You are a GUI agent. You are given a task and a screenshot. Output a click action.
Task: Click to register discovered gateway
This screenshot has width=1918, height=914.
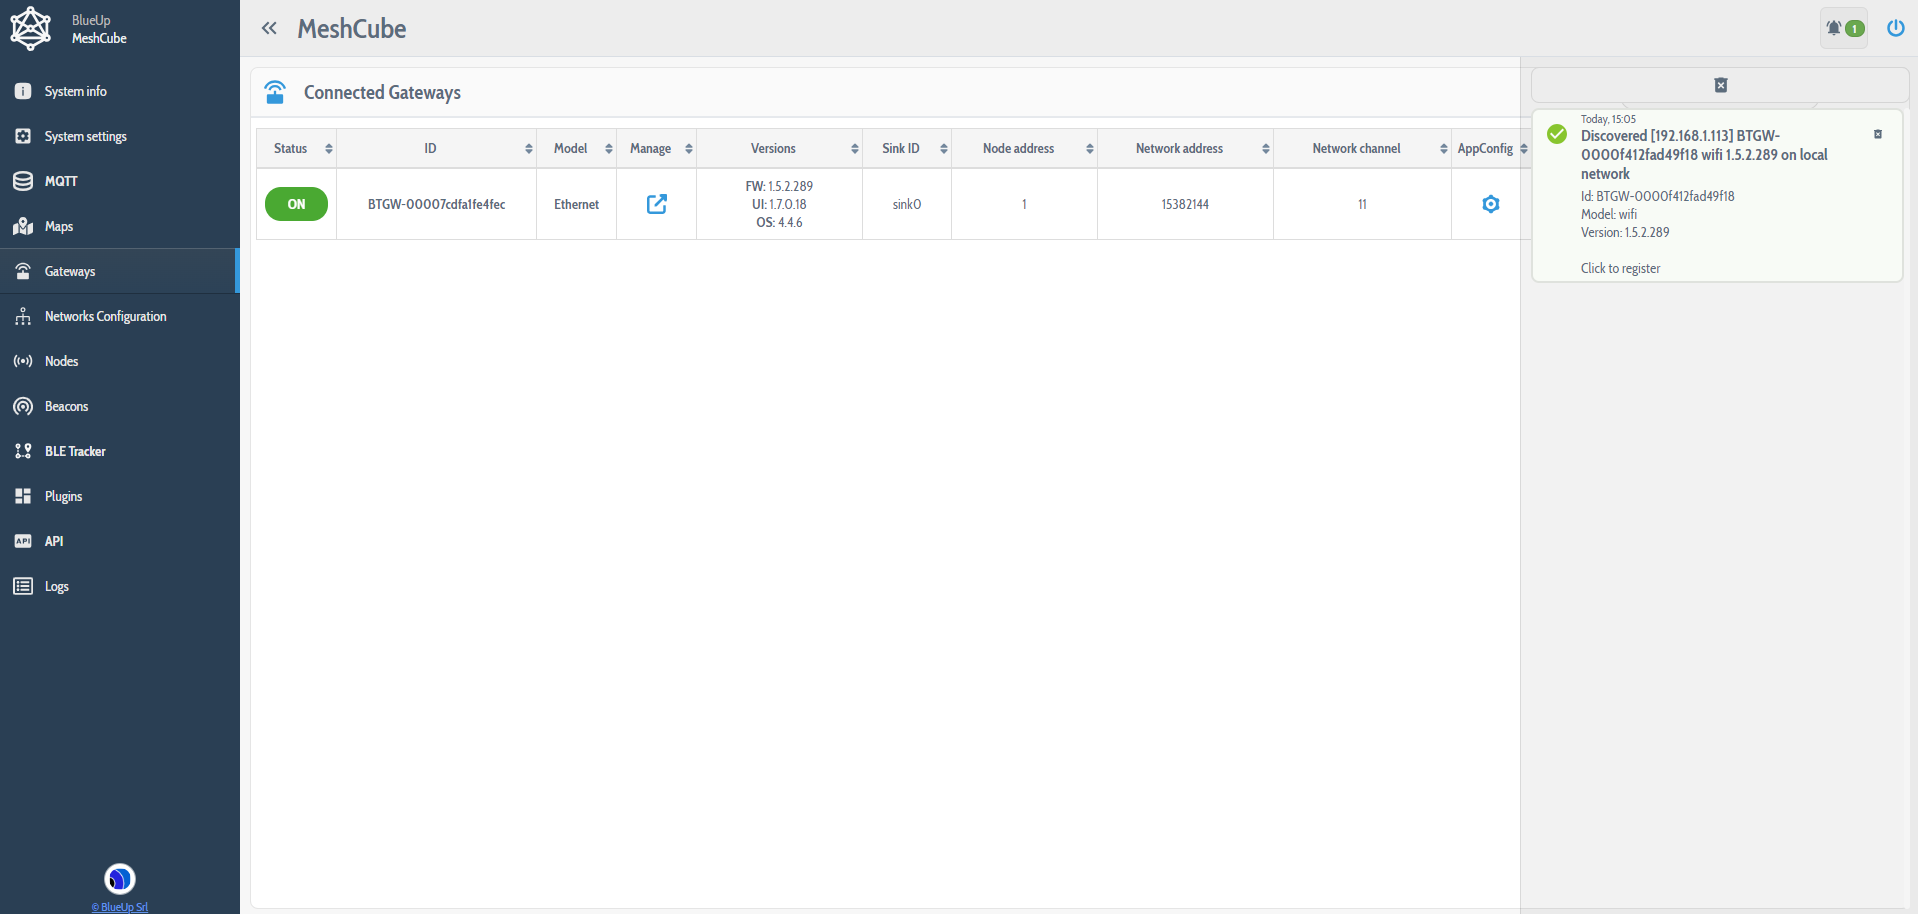click(x=1620, y=268)
